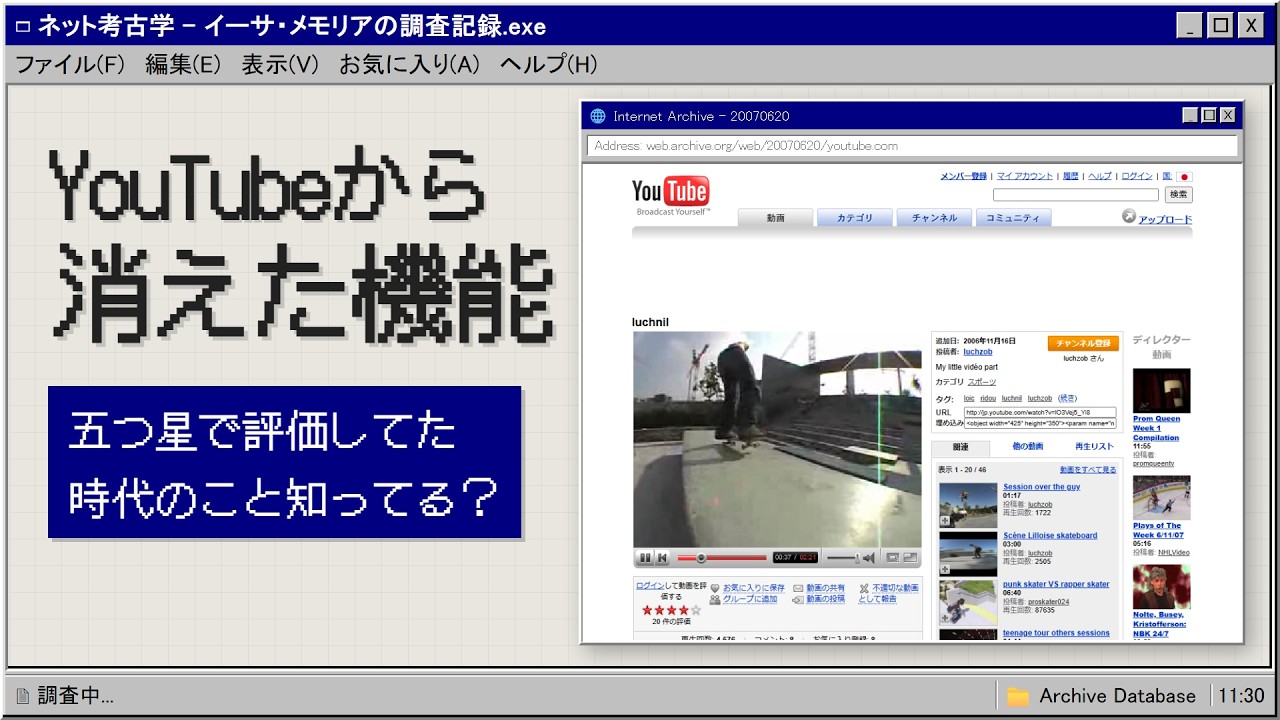The image size is (1280, 720).
Task: Click the Japan flag country icon
Action: point(1184,176)
